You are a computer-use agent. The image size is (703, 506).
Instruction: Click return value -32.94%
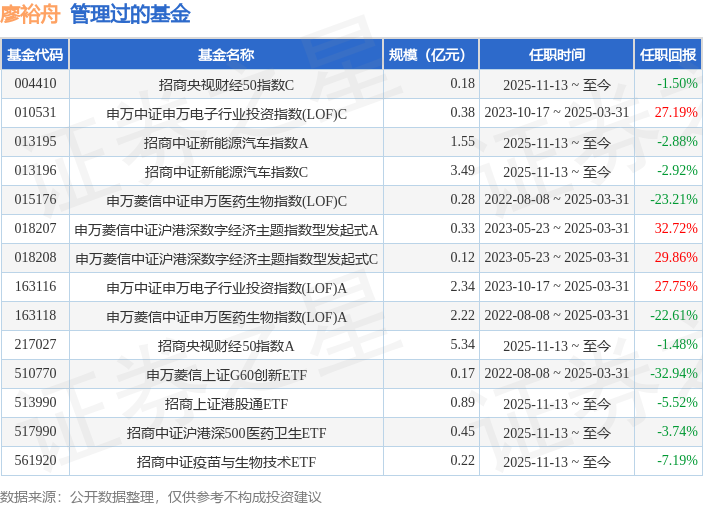(x=674, y=373)
